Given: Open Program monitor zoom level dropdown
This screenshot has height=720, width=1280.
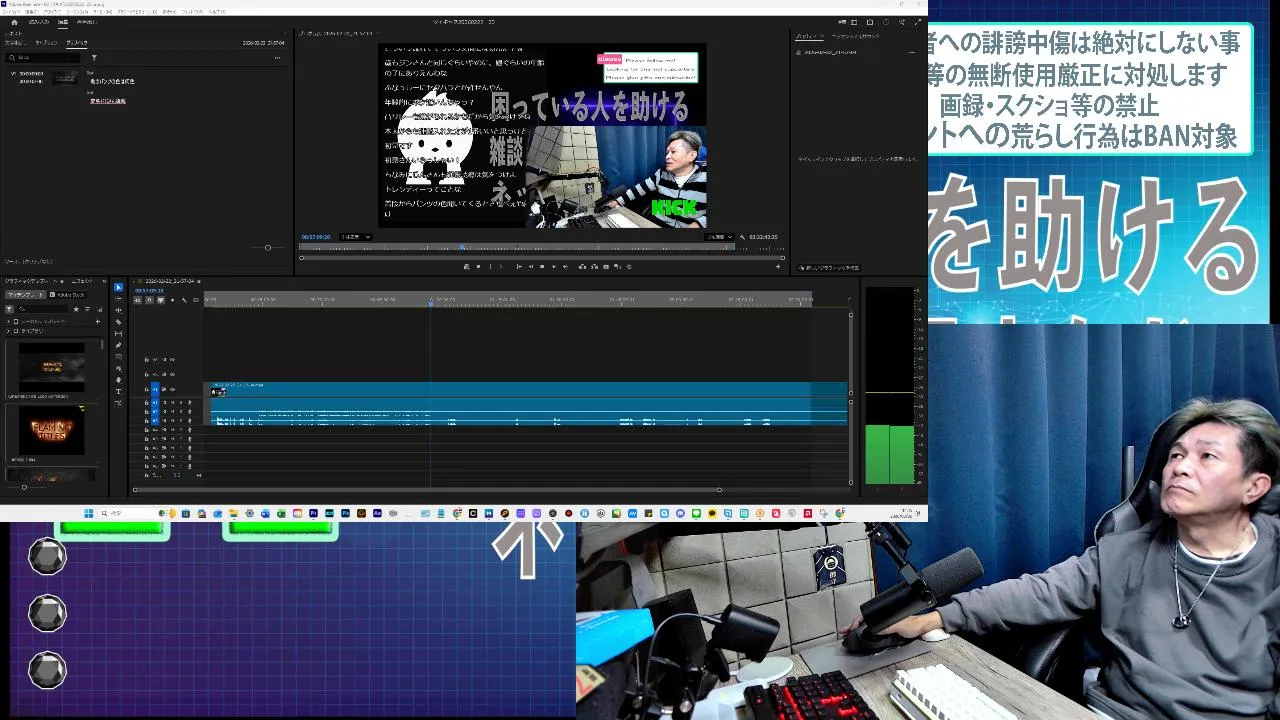Looking at the screenshot, I should pyautogui.click(x=356, y=237).
